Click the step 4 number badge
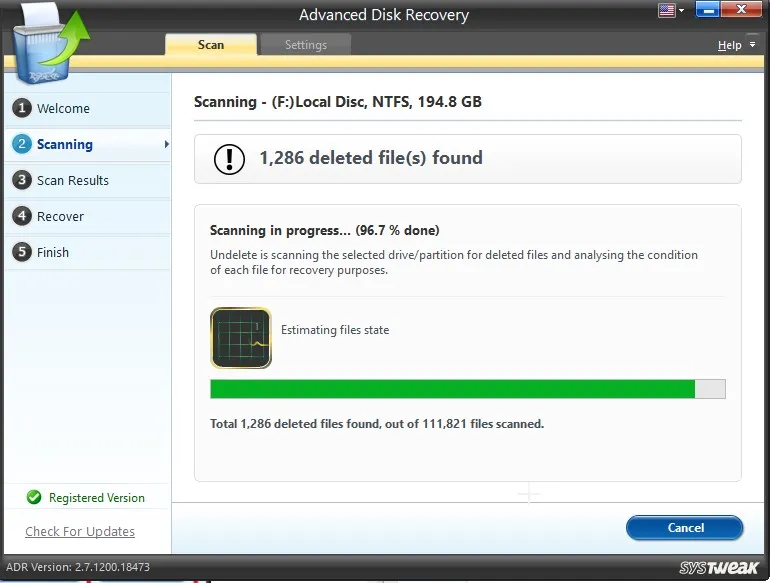770x583 pixels. pos(22,216)
